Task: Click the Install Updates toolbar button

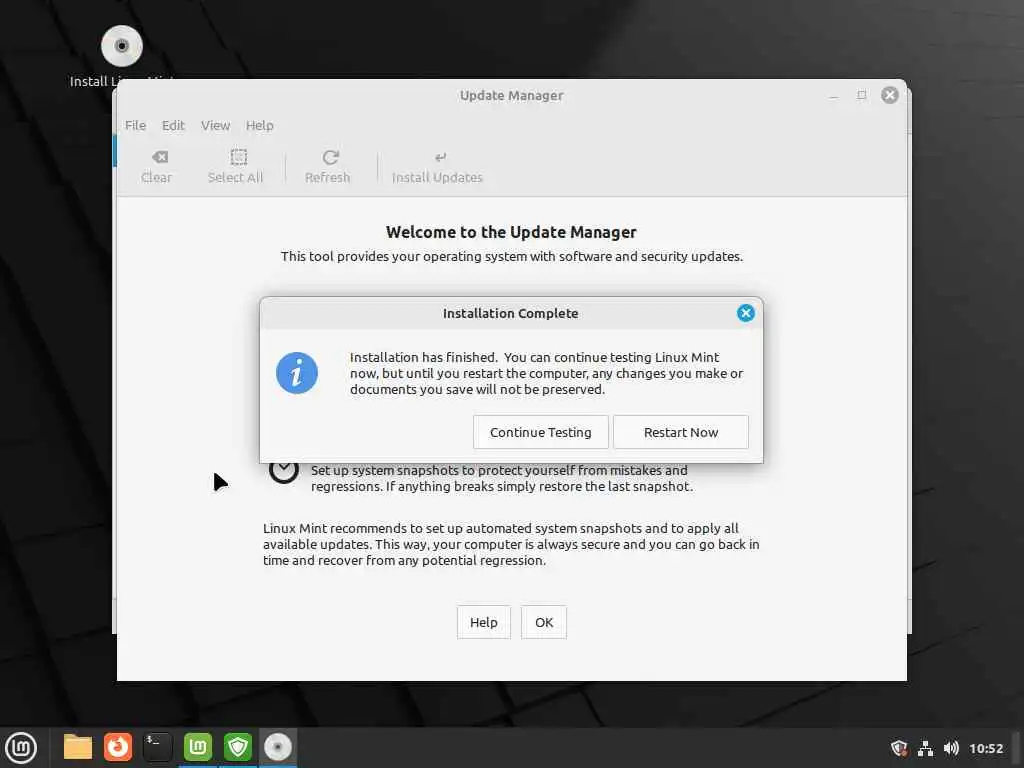Action: point(437,167)
